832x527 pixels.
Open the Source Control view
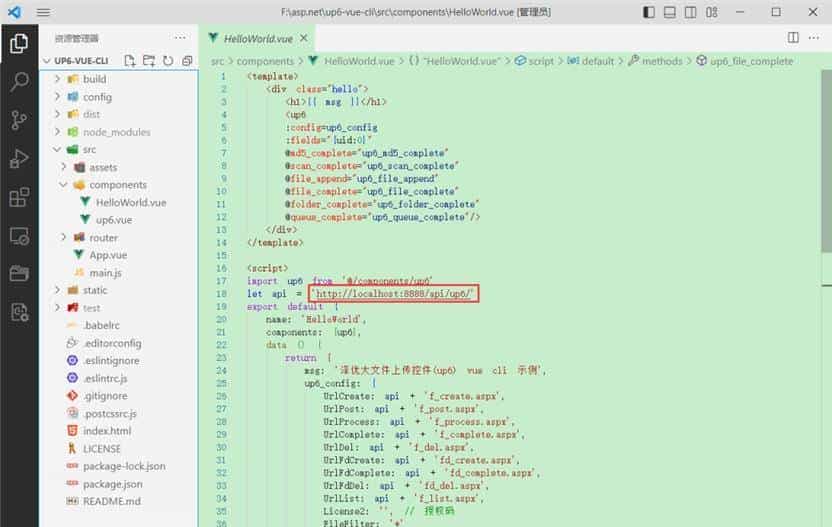[19, 120]
